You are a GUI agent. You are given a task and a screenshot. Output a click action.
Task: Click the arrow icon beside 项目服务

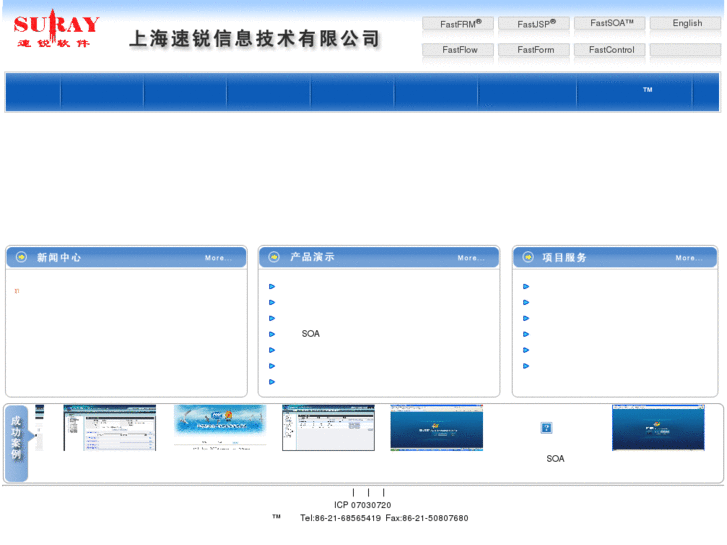tap(528, 257)
